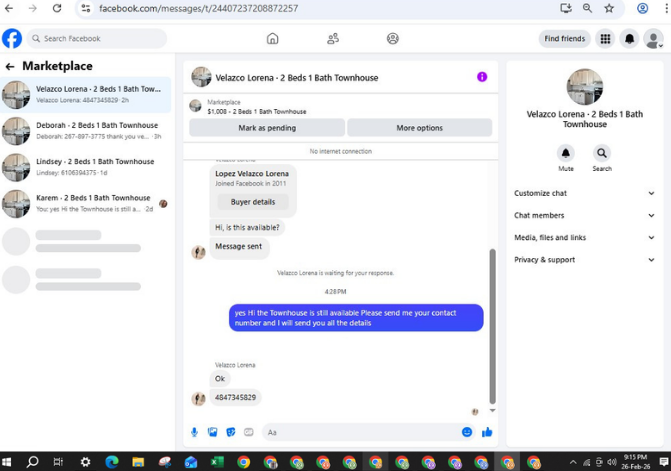This screenshot has height=471, width=671.
Task: Open conversation information purple icon
Action: (x=482, y=77)
